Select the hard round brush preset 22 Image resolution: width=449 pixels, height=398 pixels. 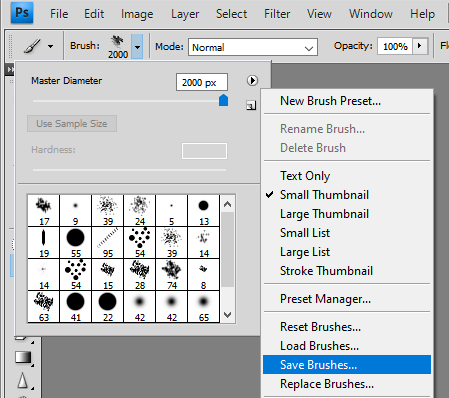[108, 307]
